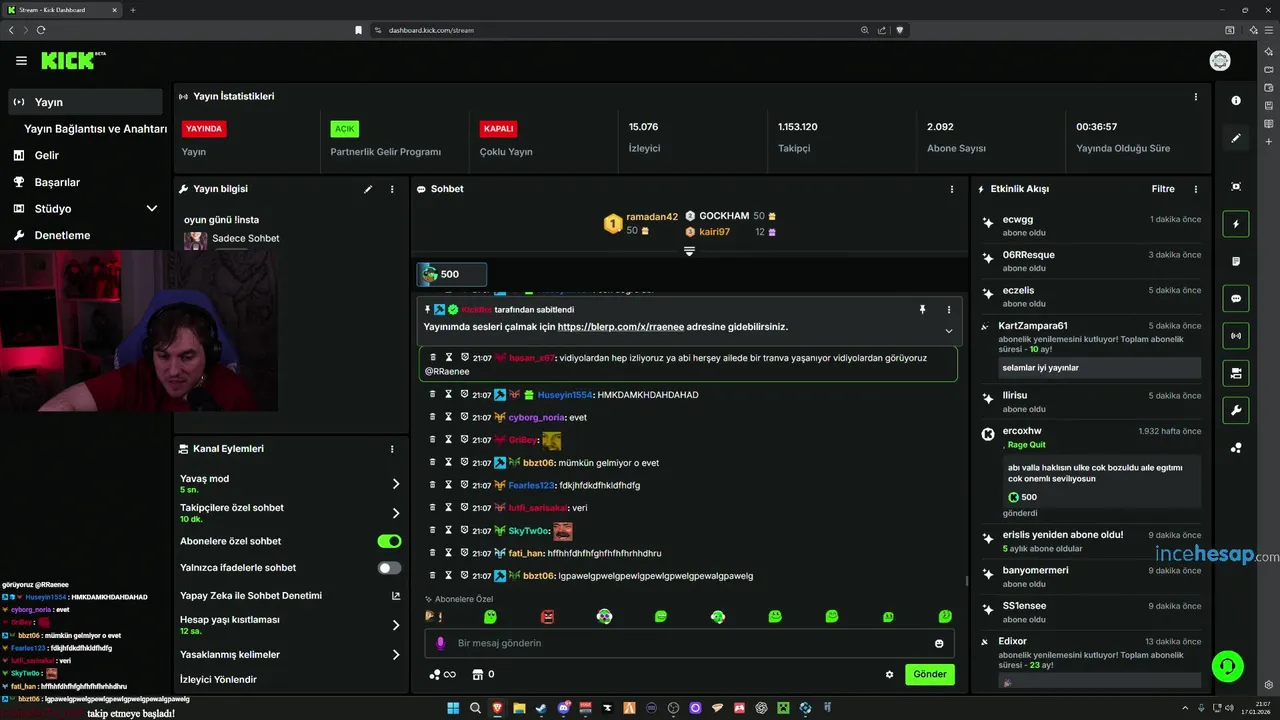Open Yayın bilgisi three-dot options menu

tap(392, 189)
